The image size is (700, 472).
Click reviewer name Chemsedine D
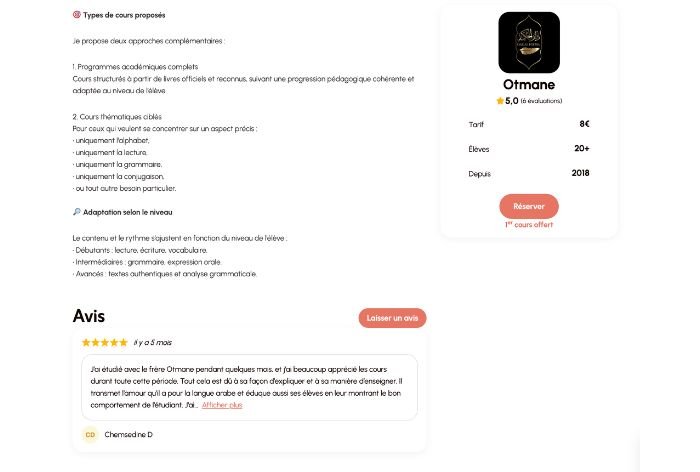[129, 434]
